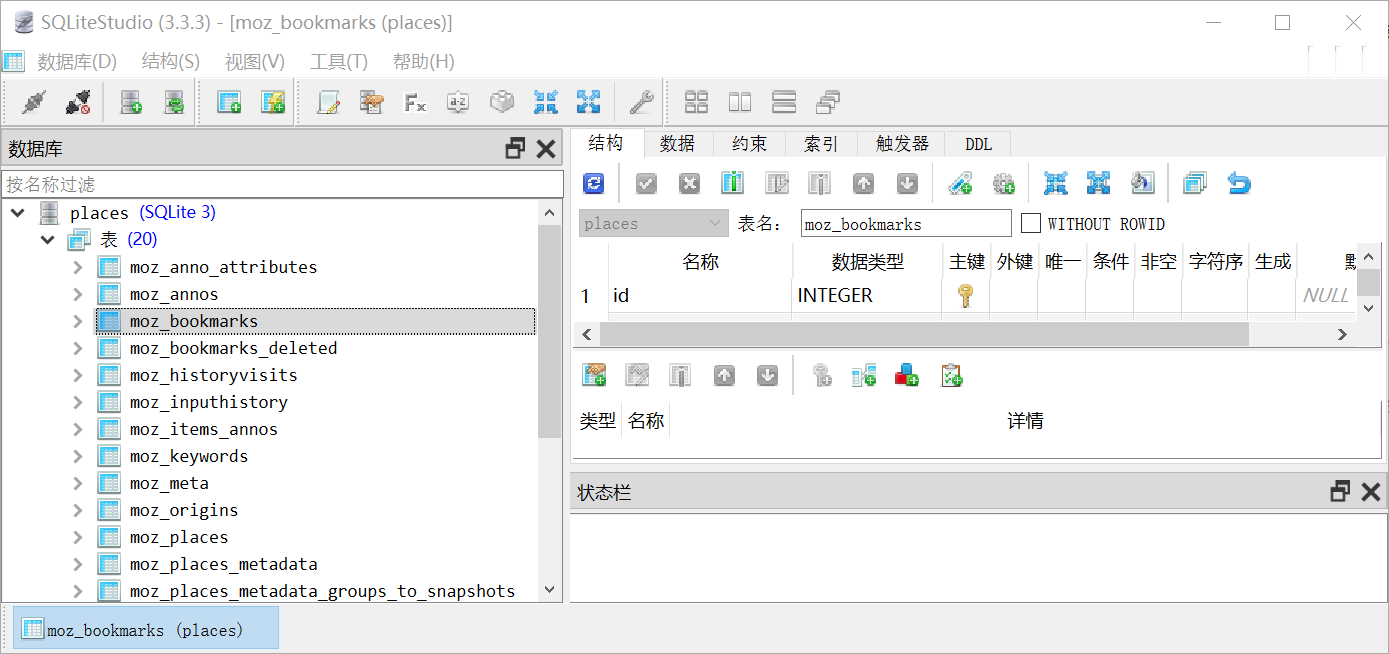
Task: Click the create new table icon
Action: 229,102
